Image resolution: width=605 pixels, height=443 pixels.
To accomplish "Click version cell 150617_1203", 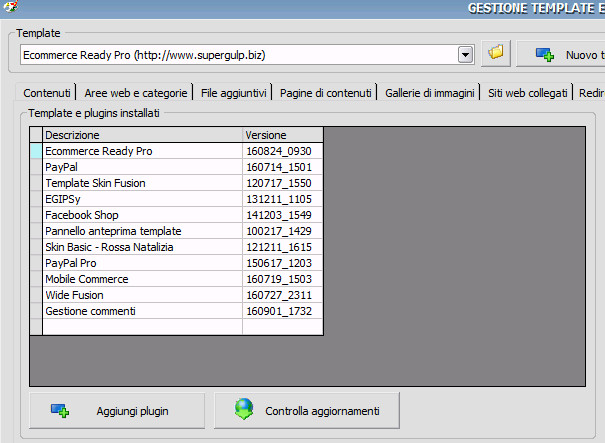I will point(282,263).
